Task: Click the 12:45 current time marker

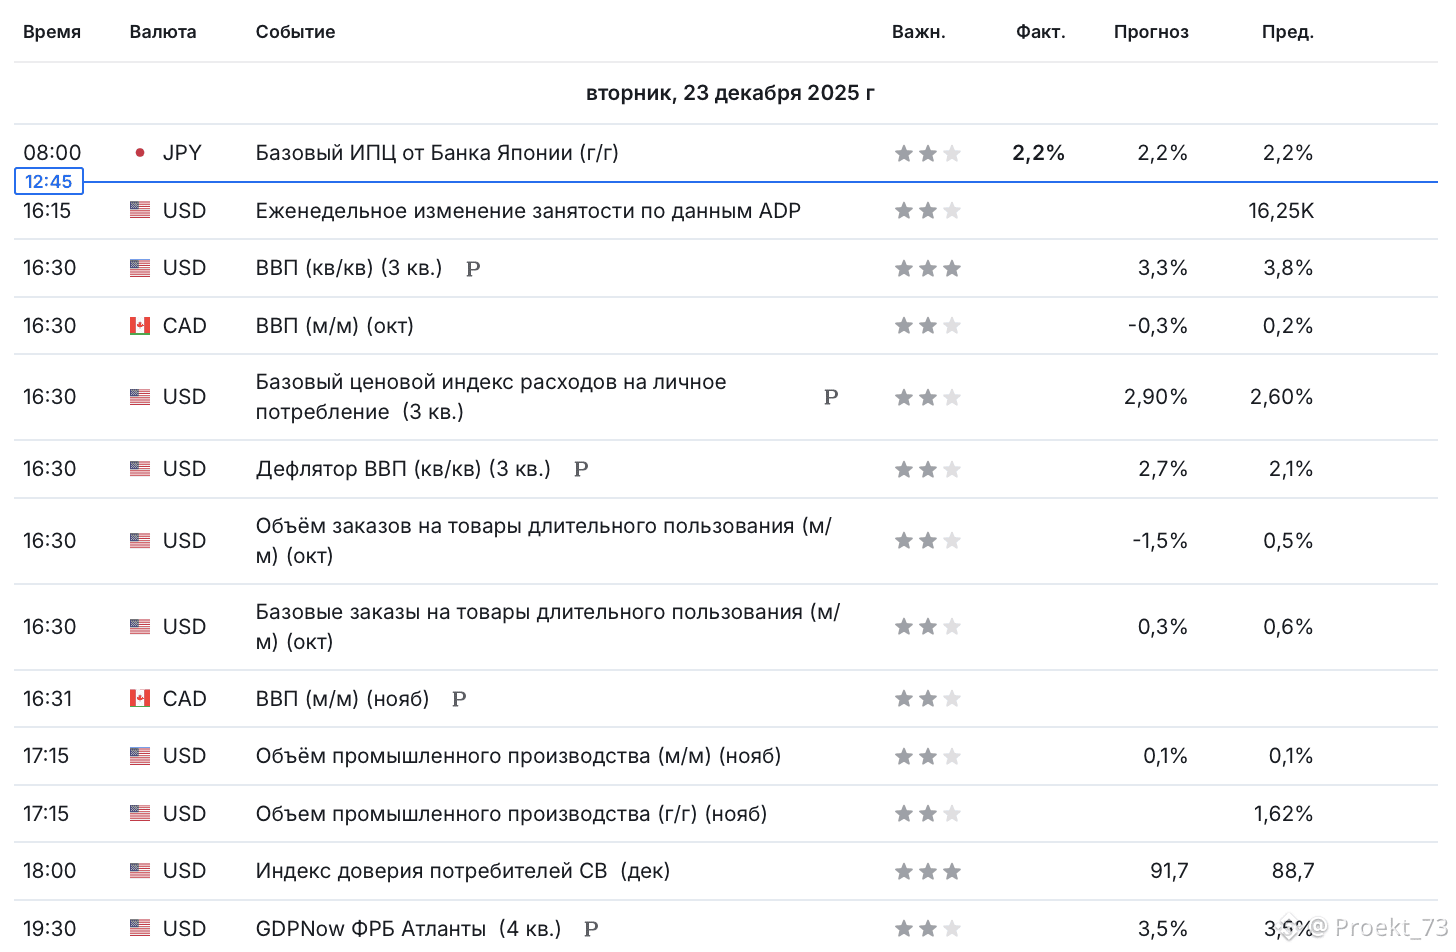Action: pos(49,182)
